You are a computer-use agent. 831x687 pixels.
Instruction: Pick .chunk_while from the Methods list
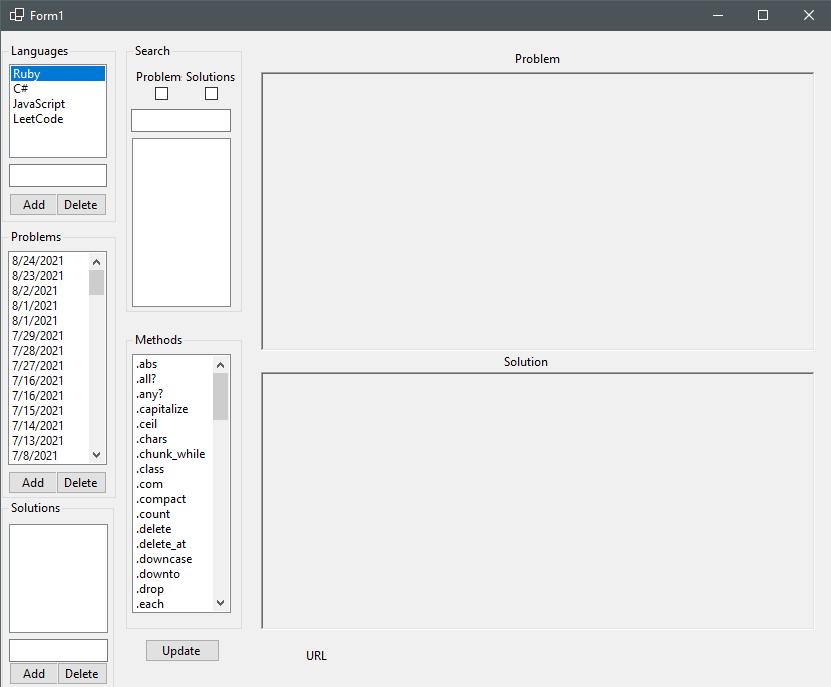tap(170, 454)
